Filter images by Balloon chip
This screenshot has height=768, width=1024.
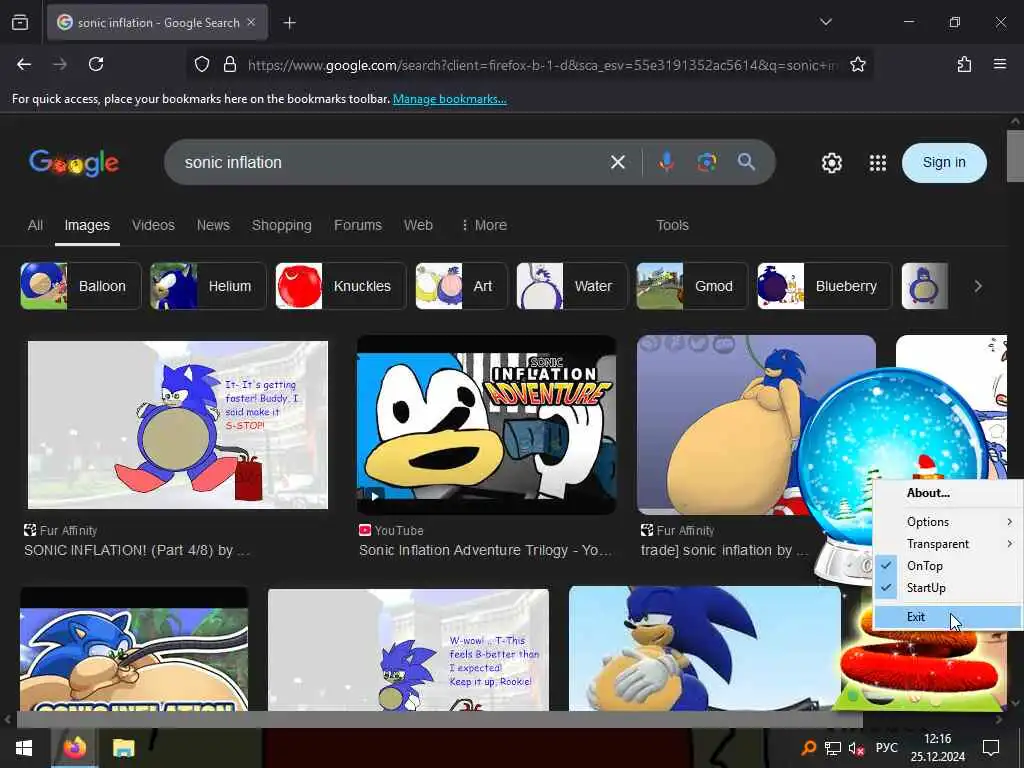81,286
